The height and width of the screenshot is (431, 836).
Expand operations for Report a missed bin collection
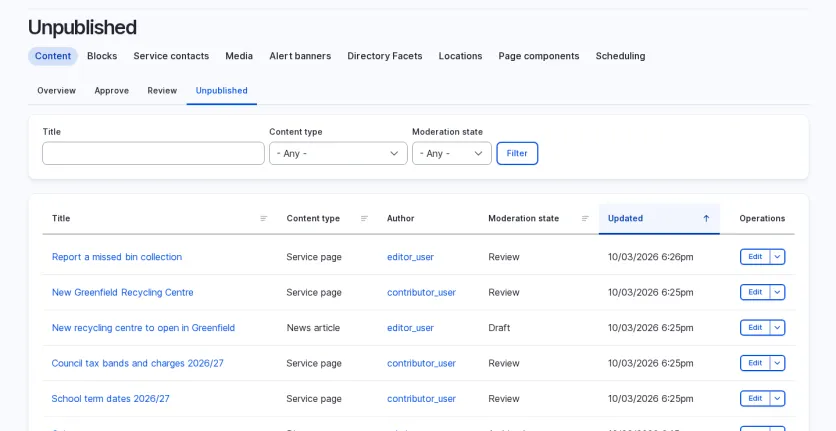pos(777,257)
